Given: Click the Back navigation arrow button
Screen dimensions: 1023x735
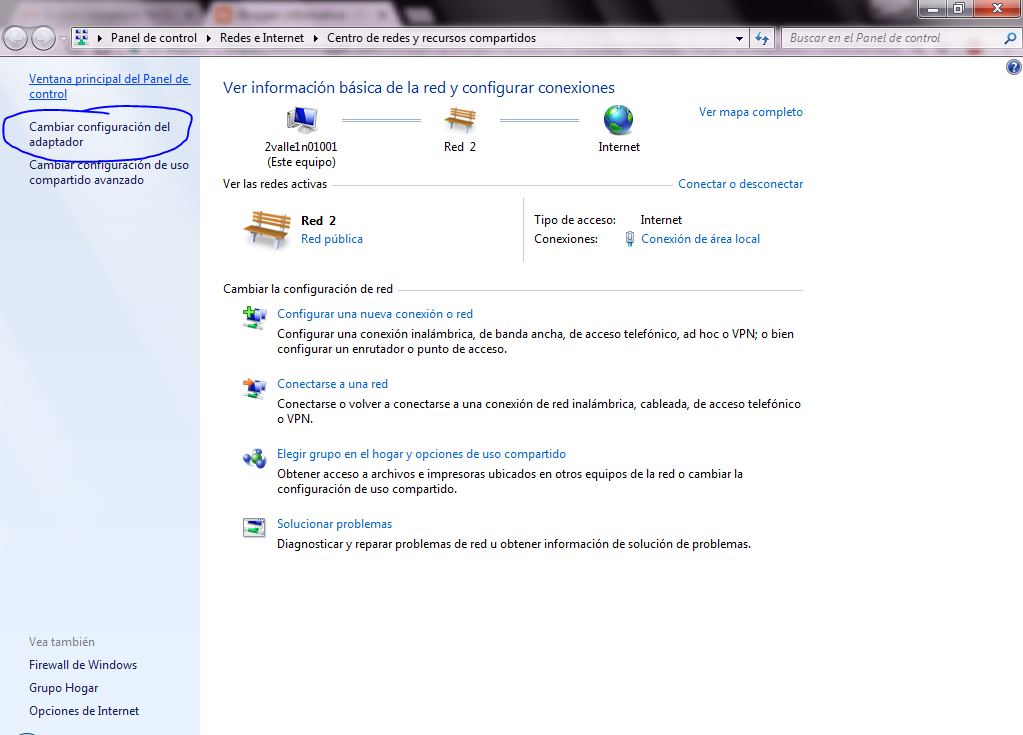Looking at the screenshot, I should click(16, 38).
